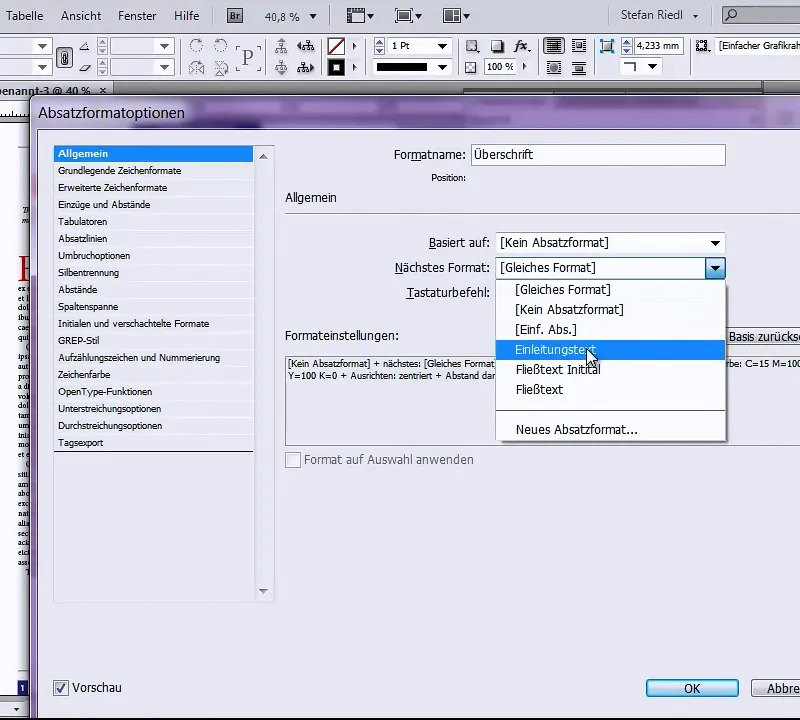Rotate 90 degrees clockwise icon

(196, 46)
